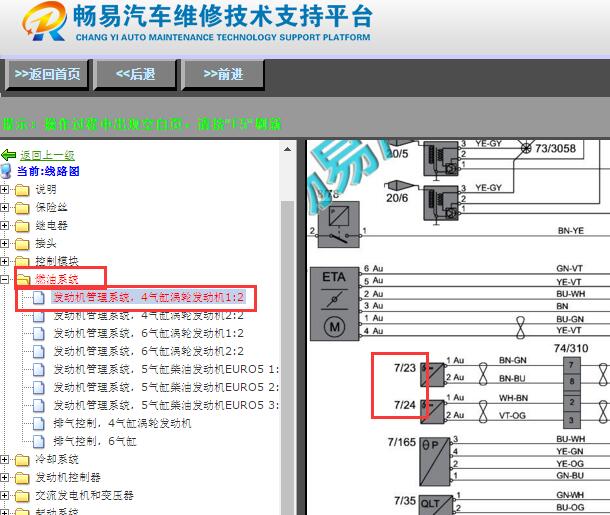Open 排气控制, 4气缸涡轮发动机 diagram
The width and height of the screenshot is (610, 515).
click(x=122, y=423)
